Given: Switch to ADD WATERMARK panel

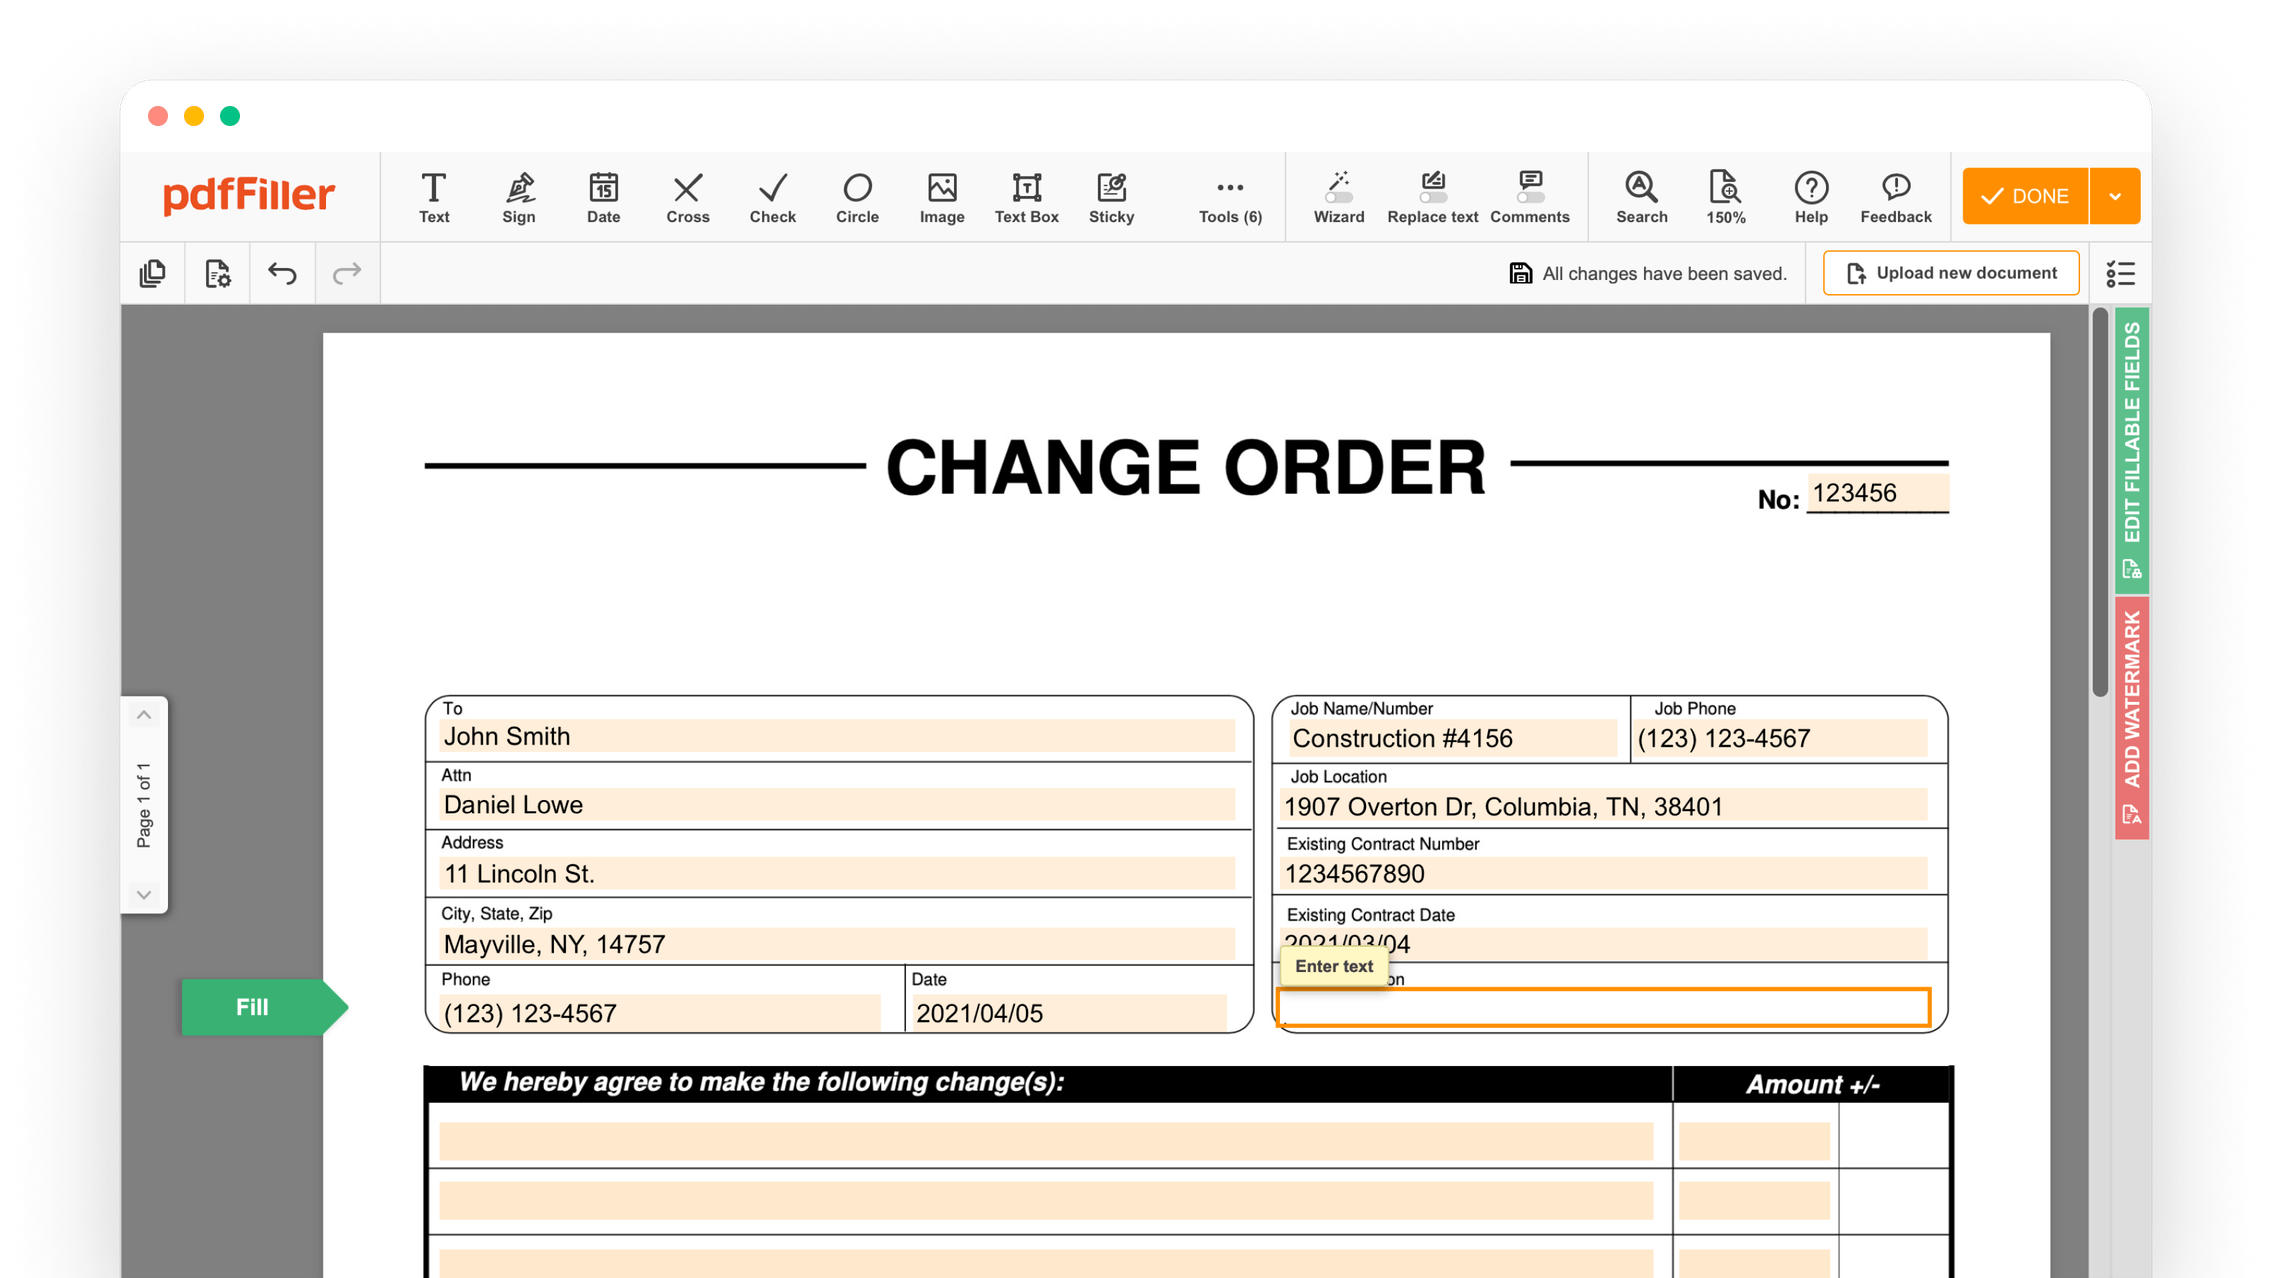Looking at the screenshot, I should pos(2131,710).
